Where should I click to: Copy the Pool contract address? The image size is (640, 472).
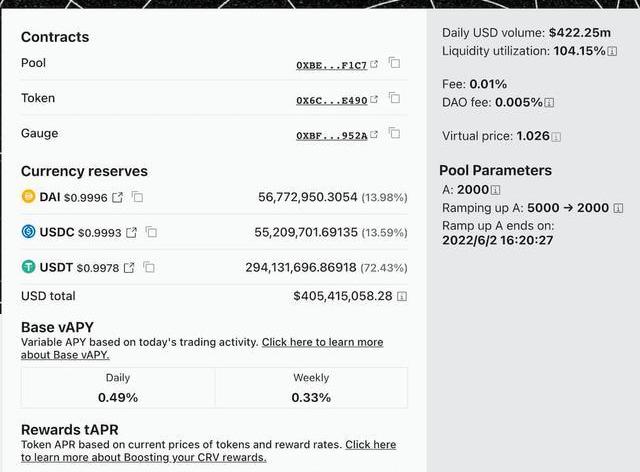tap(395, 63)
